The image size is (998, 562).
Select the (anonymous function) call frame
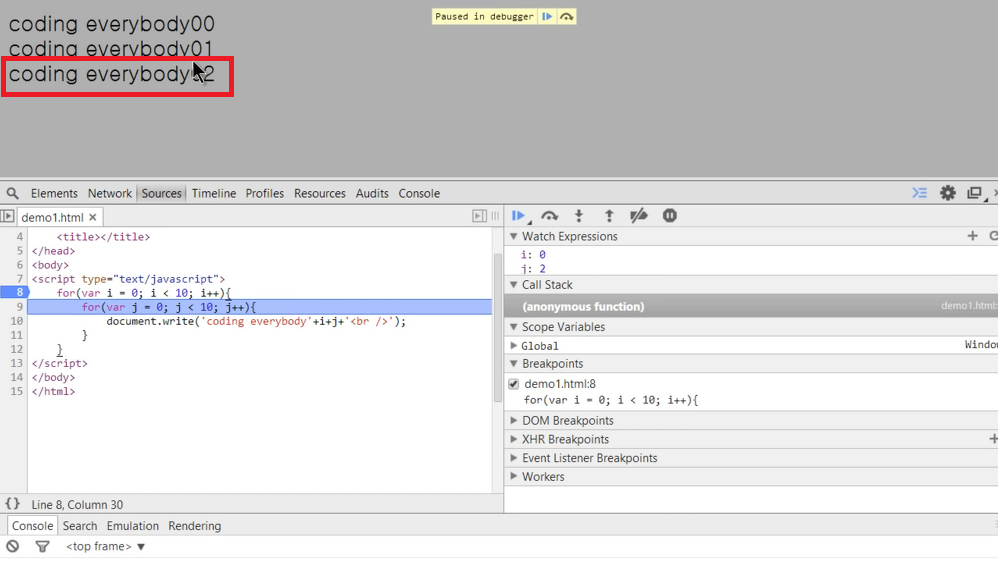click(751, 306)
